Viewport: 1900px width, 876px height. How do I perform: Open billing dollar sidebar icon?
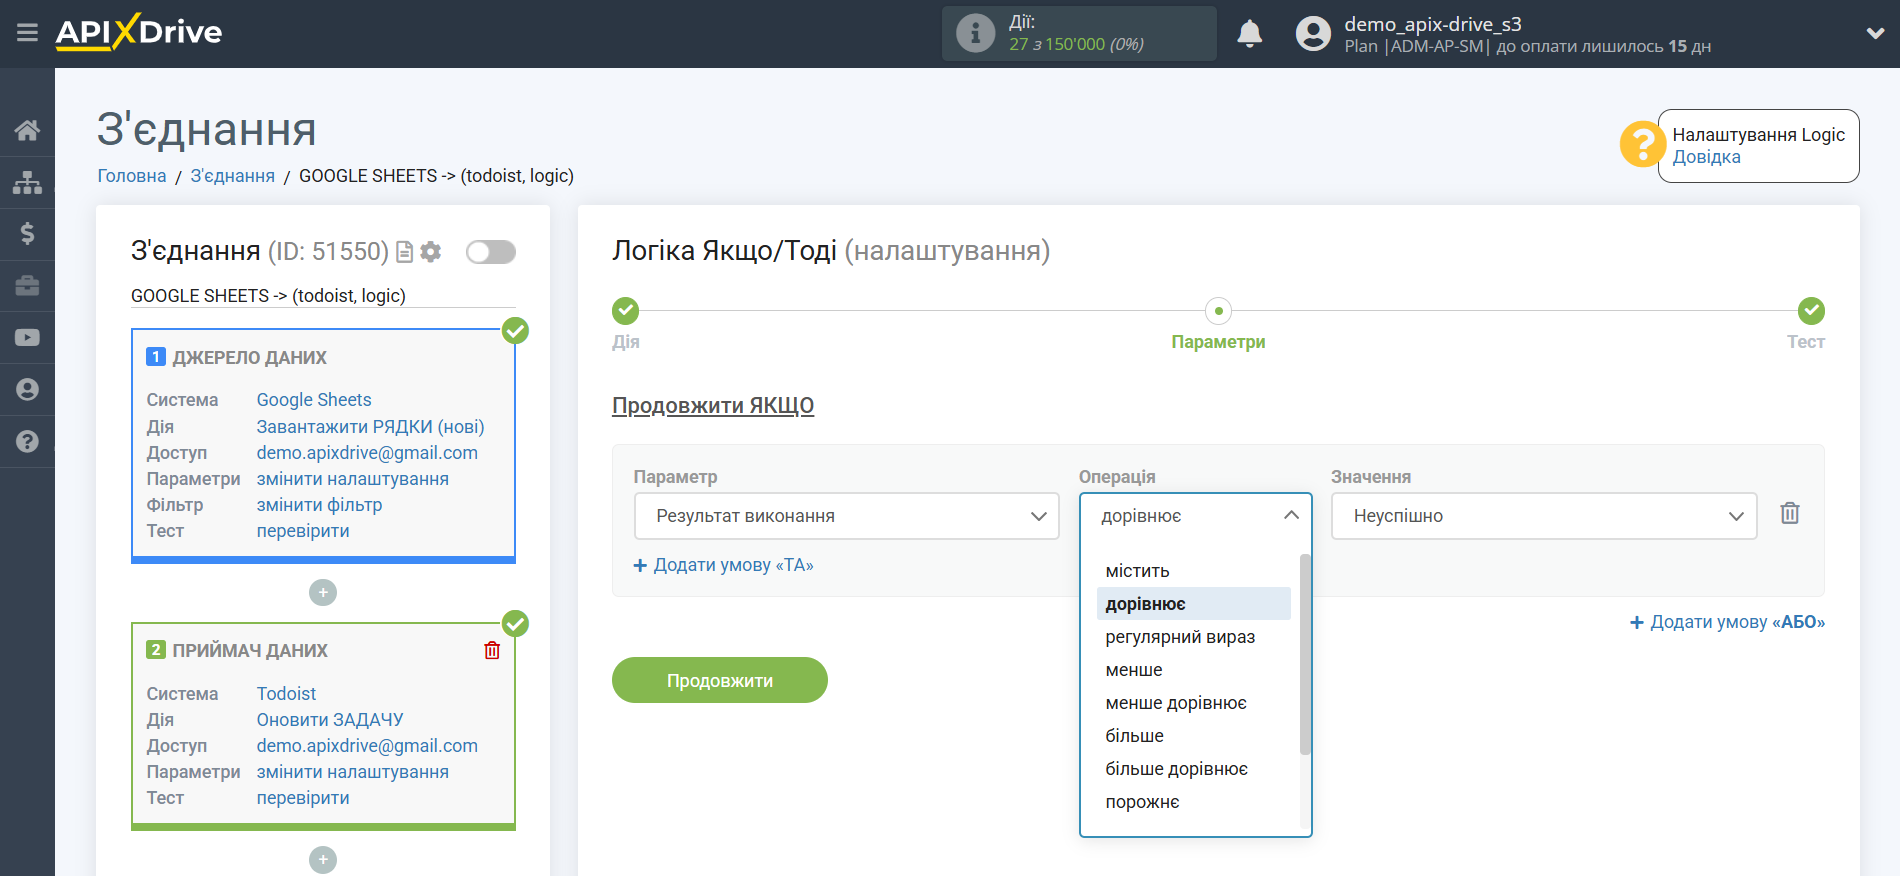coord(27,234)
